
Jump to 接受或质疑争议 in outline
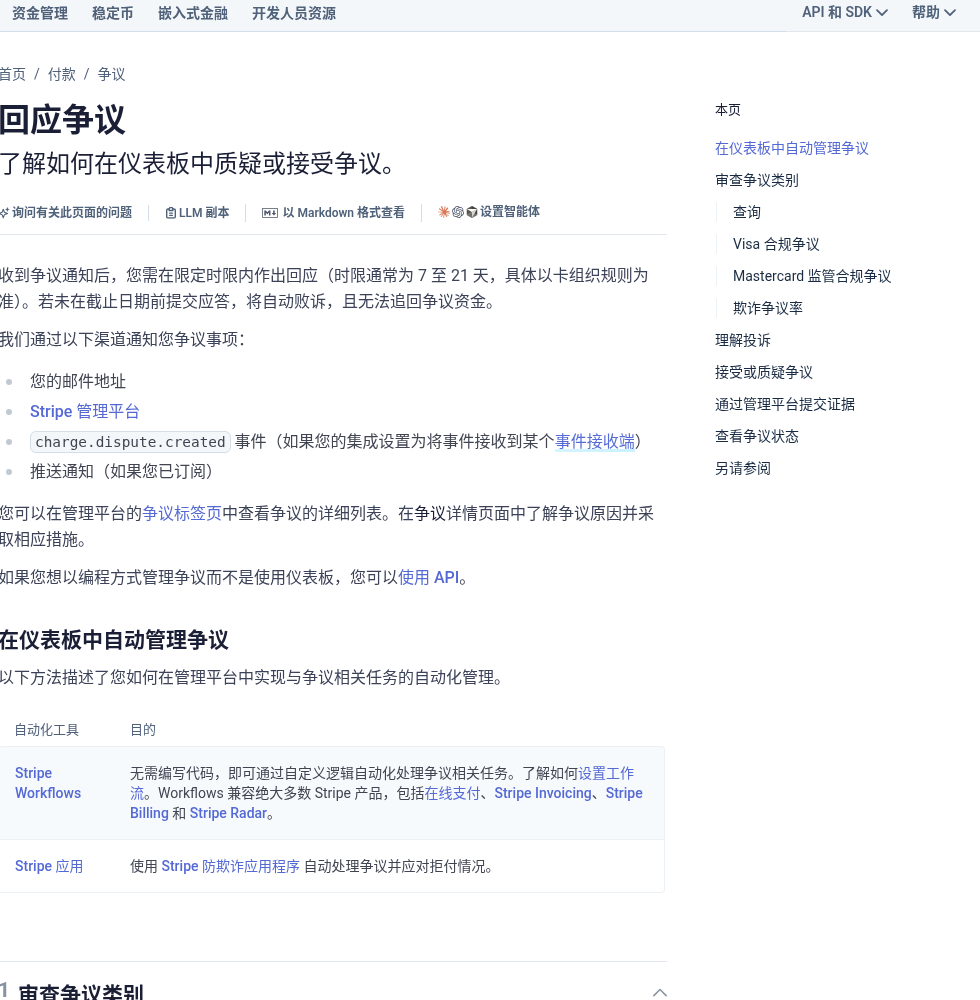764,372
